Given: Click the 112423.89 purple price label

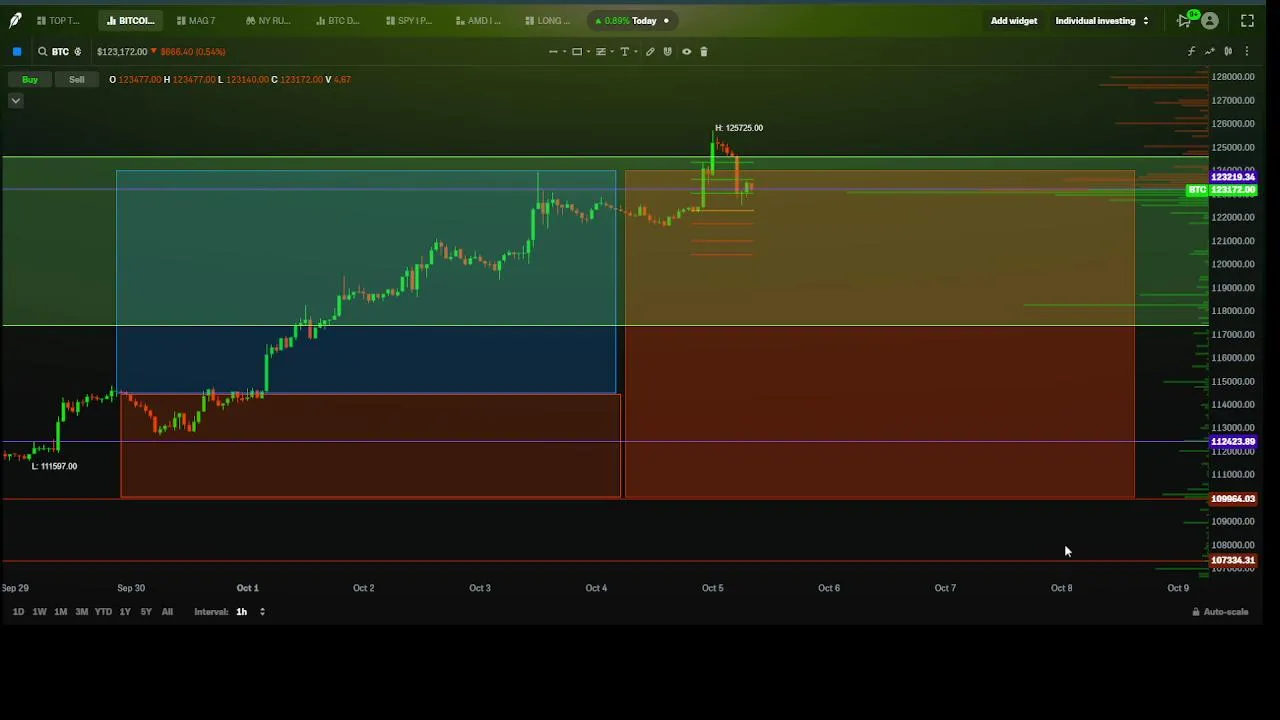Looking at the screenshot, I should point(1232,441).
